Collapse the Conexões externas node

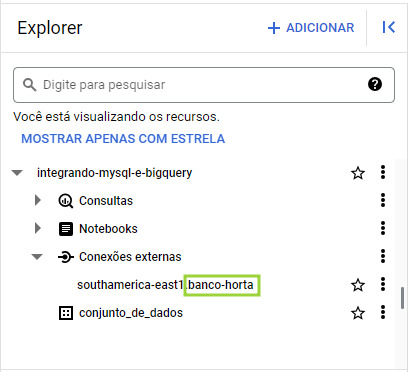pyautogui.click(x=37, y=257)
